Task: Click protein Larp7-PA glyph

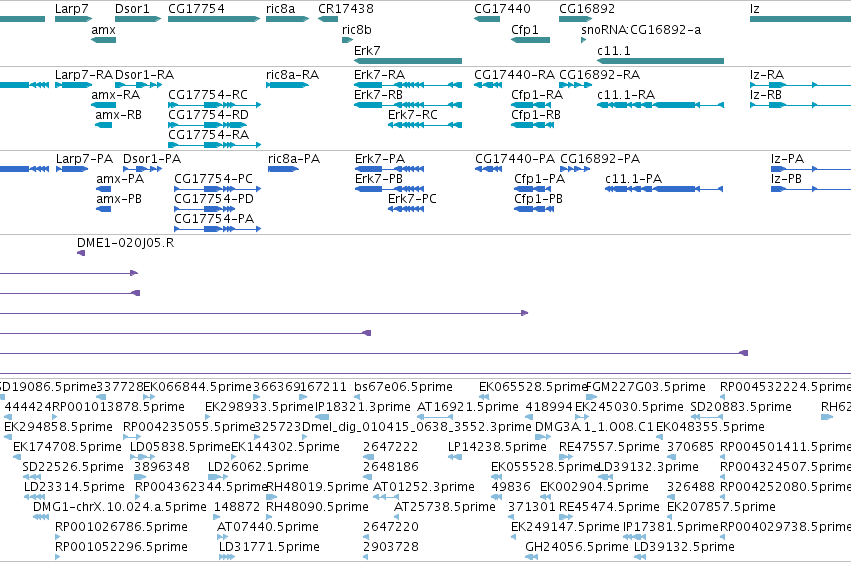Action: pyautogui.click(x=72, y=169)
